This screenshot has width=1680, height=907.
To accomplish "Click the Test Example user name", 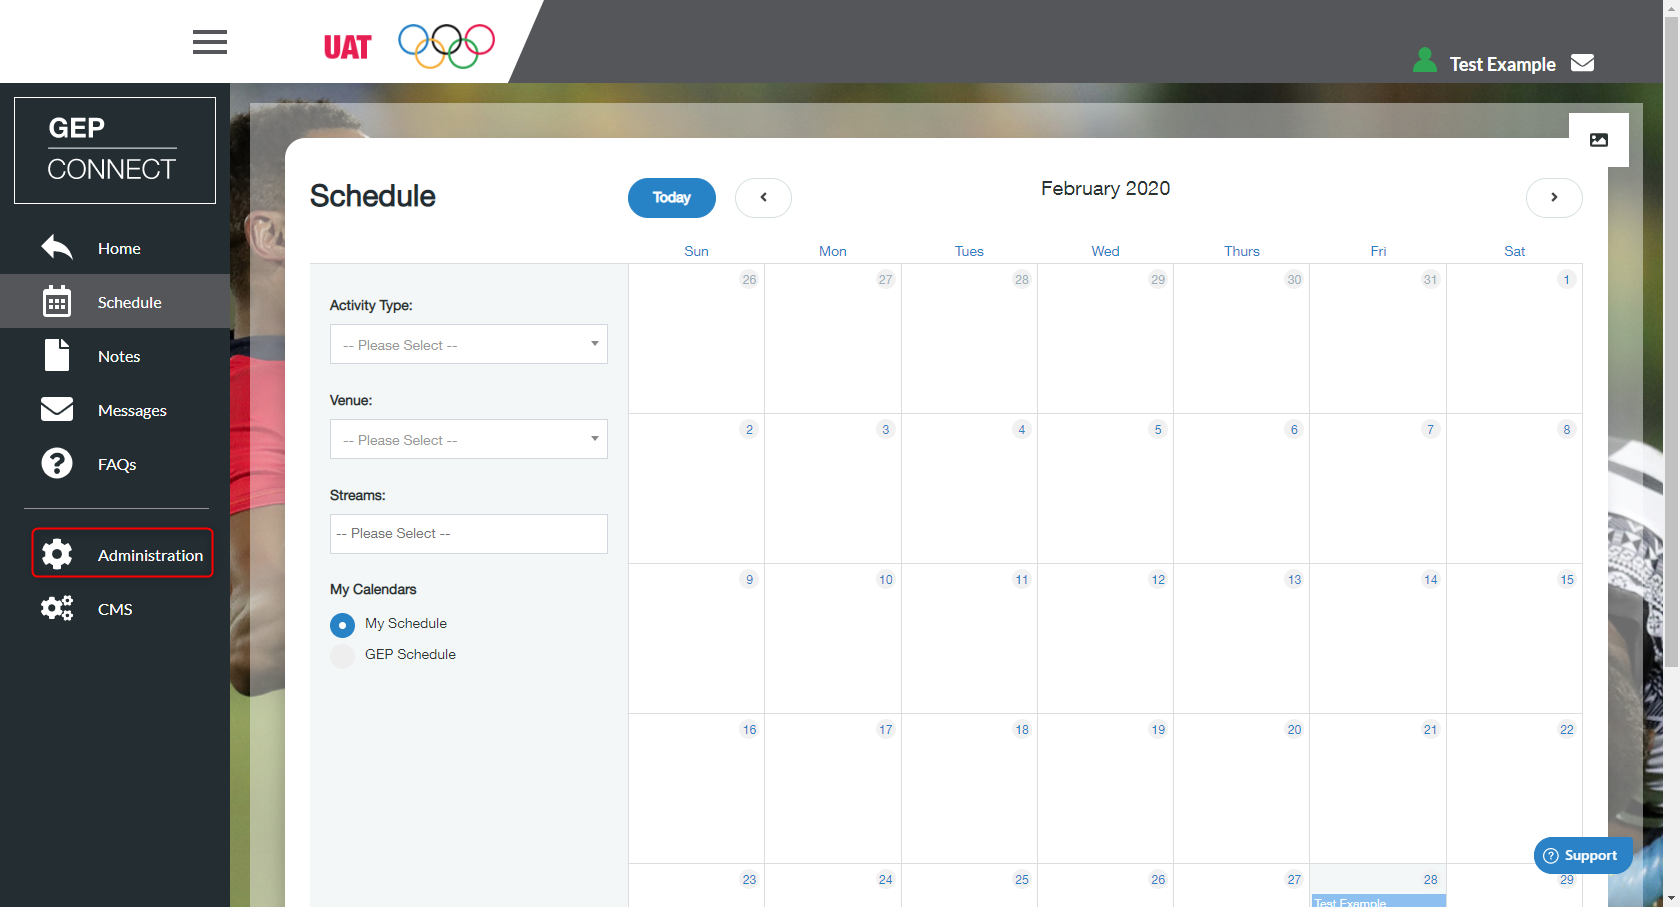I will click(x=1502, y=64).
